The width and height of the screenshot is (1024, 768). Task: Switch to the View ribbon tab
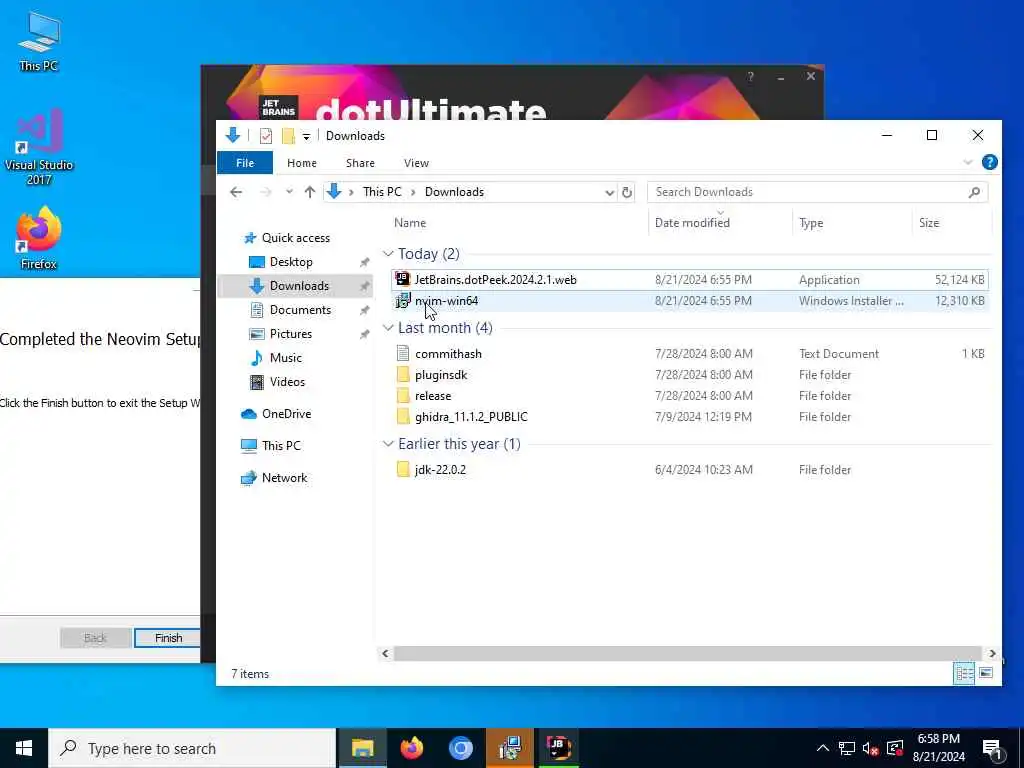(x=416, y=163)
